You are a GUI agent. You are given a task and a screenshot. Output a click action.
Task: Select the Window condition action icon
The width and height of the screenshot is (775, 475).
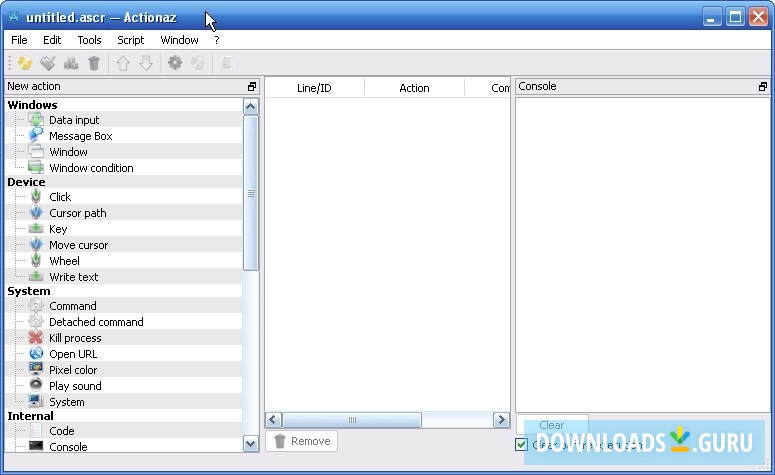pos(36,167)
